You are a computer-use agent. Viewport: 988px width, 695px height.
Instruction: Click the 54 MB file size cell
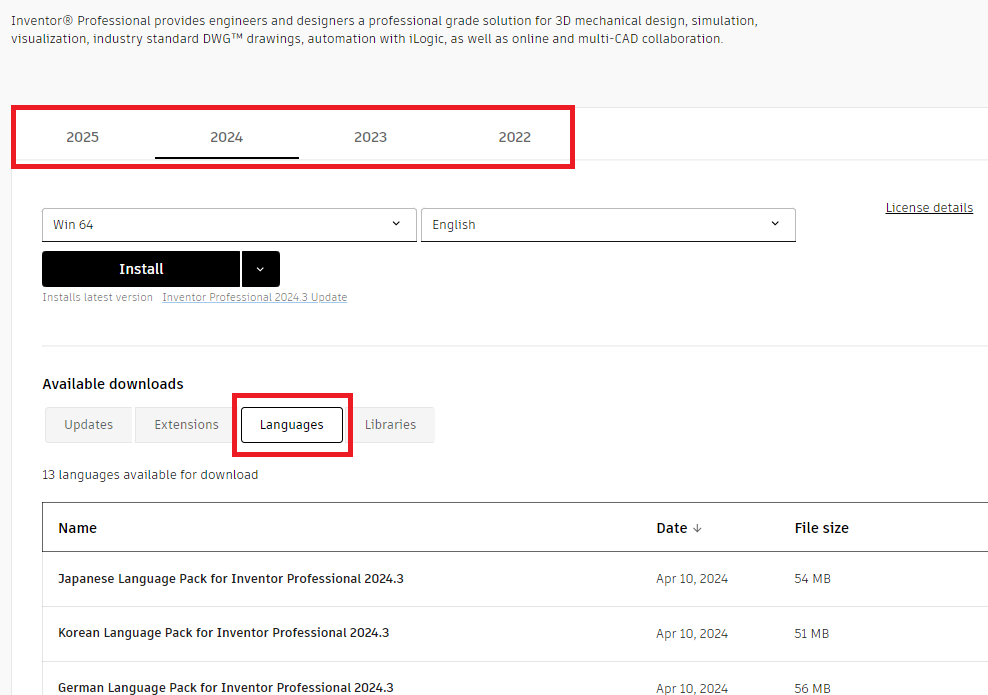812,579
